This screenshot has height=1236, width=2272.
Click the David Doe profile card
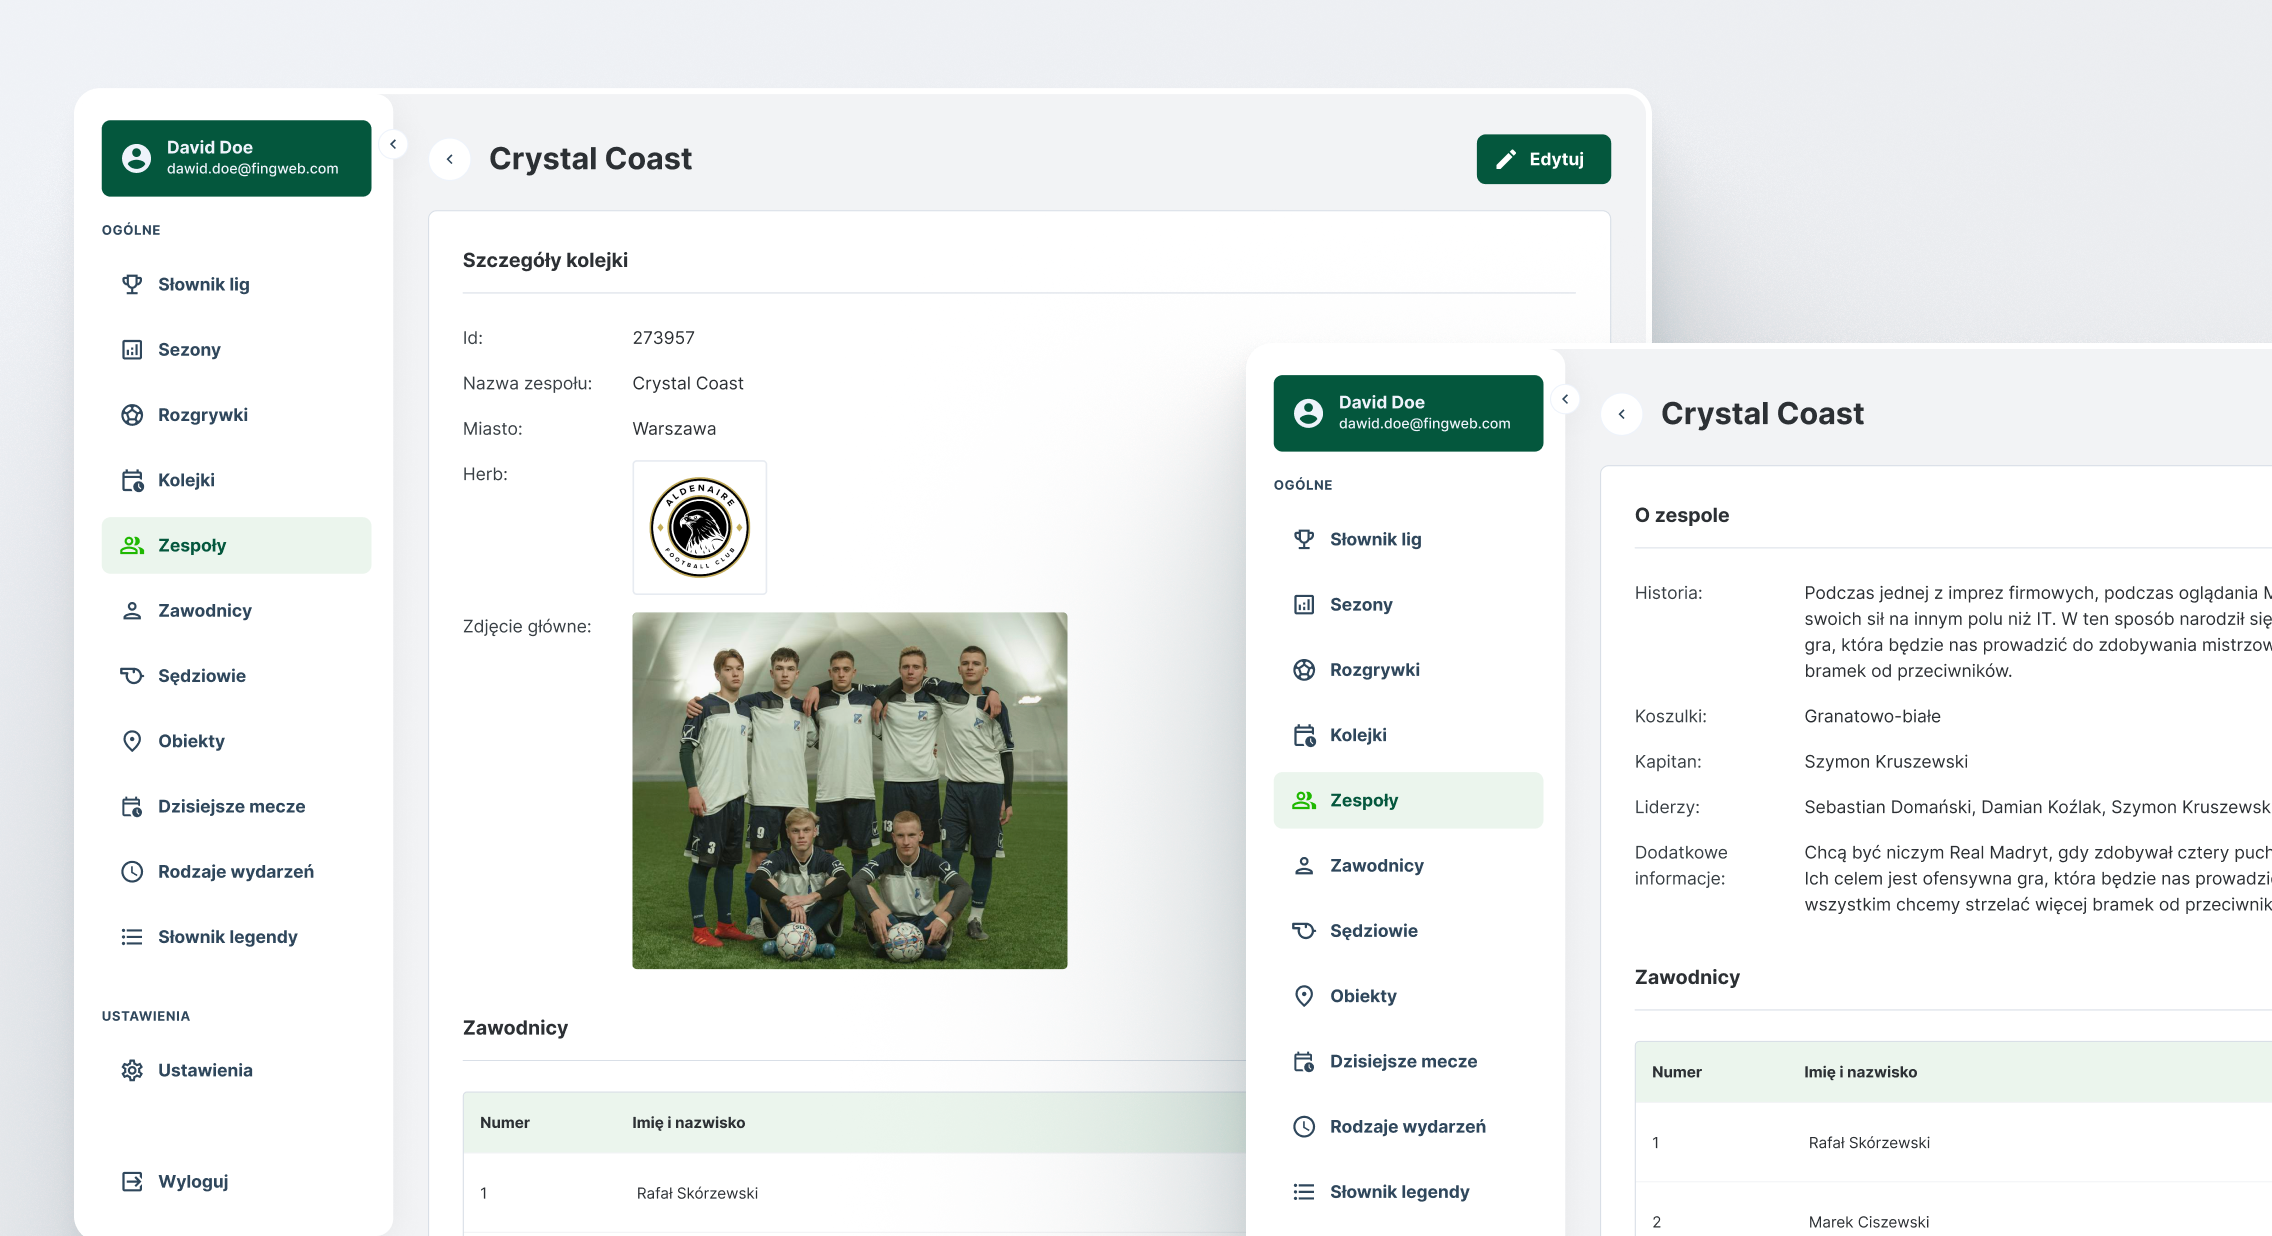236,158
